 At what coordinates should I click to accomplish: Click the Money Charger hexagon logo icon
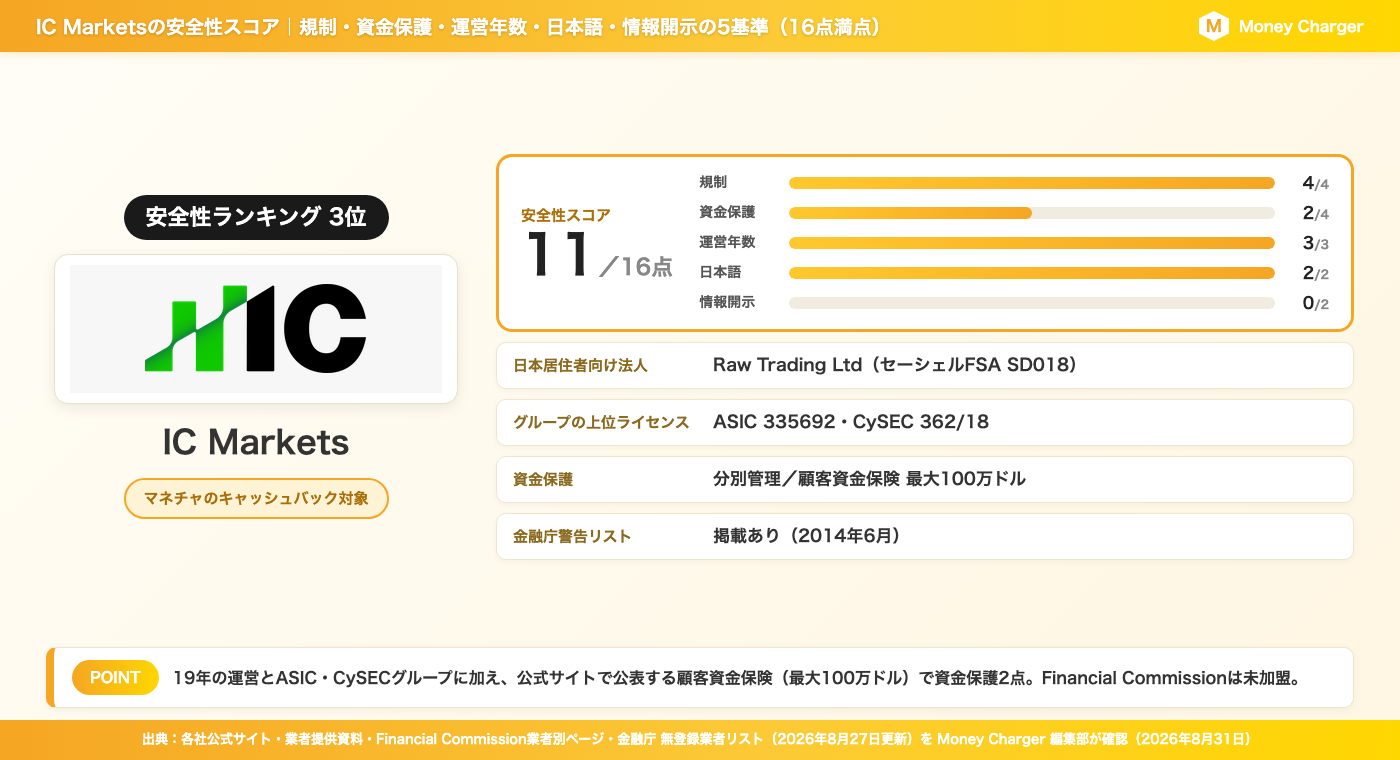pos(1213,26)
